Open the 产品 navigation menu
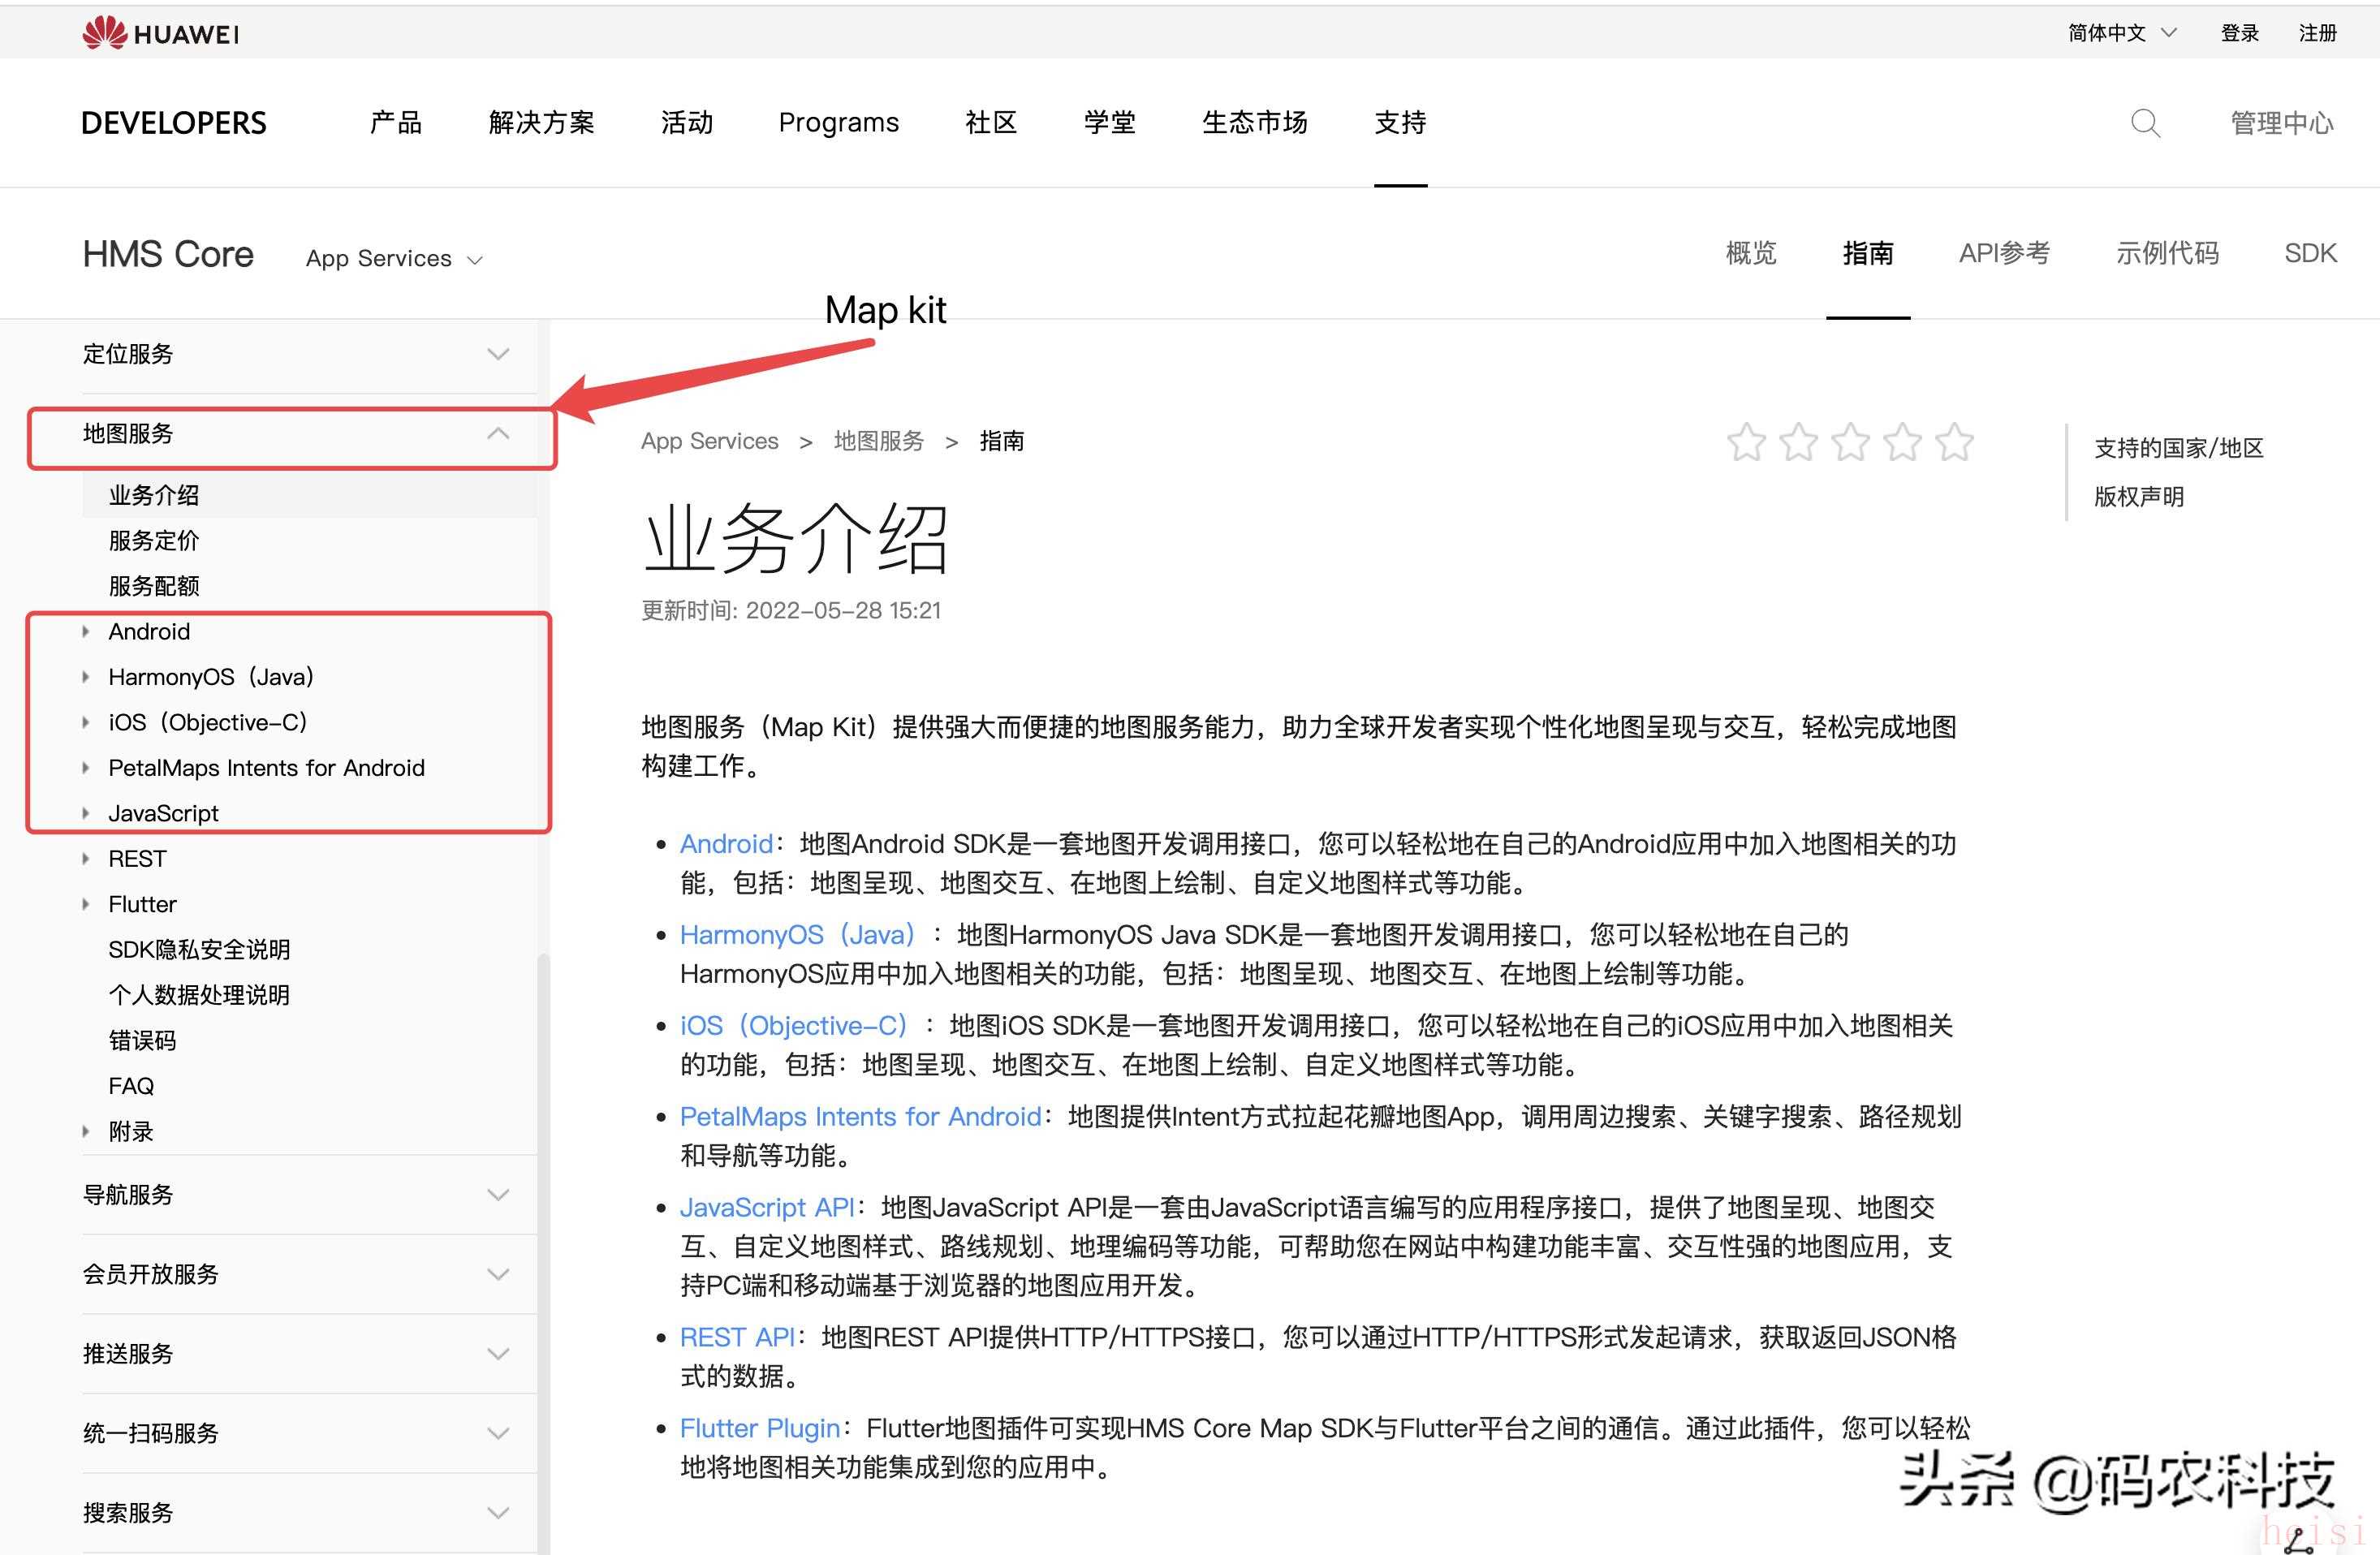 pos(396,123)
